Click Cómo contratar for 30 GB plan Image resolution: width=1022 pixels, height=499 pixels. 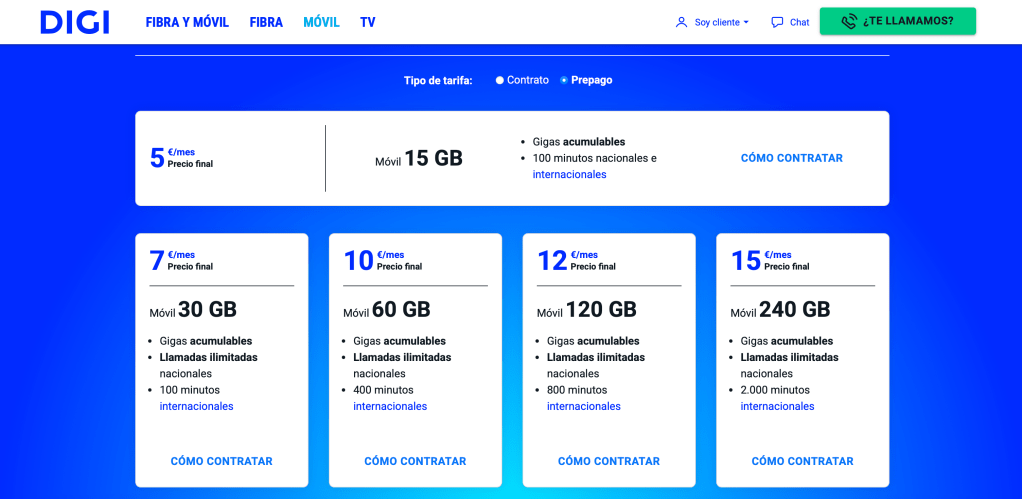click(x=221, y=461)
